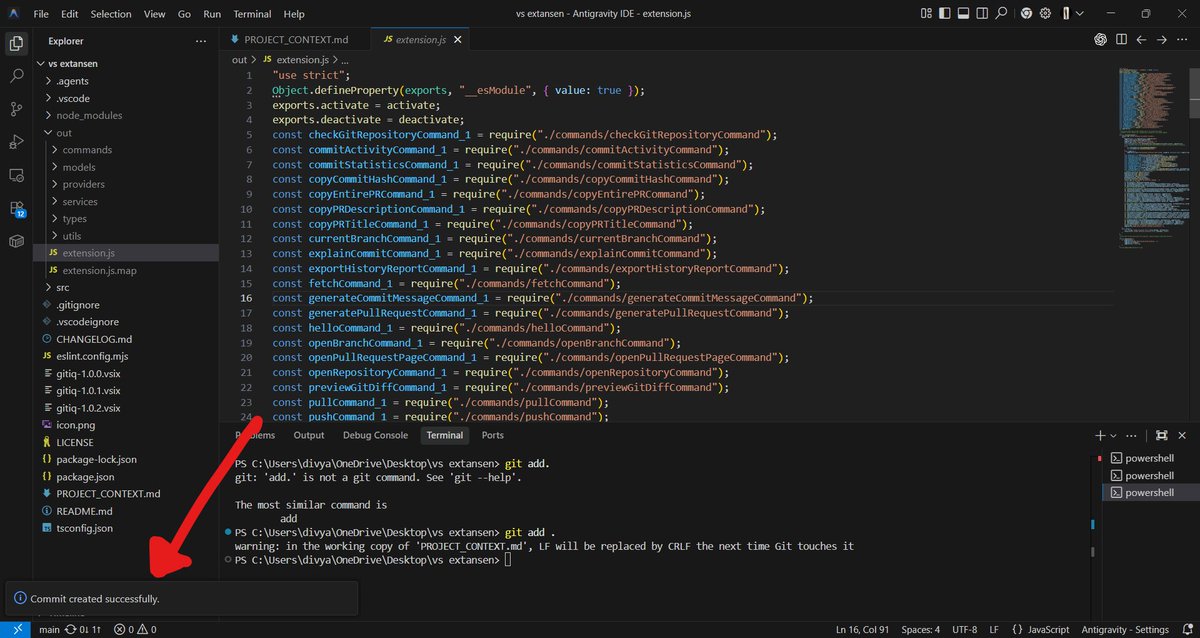Change encoding via UTF-8 status item

click(964, 630)
